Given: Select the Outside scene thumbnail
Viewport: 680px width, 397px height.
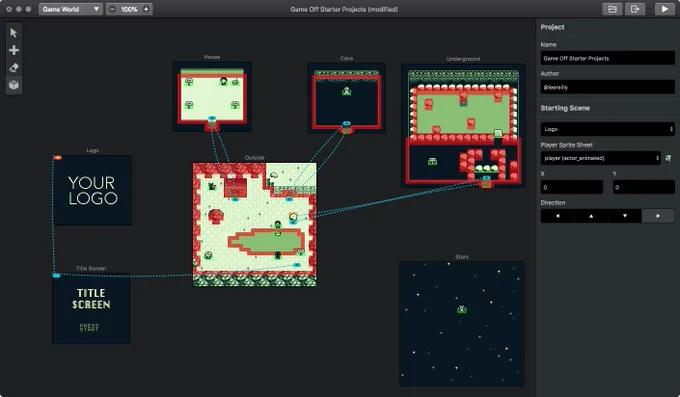Looking at the screenshot, I should tap(255, 225).
